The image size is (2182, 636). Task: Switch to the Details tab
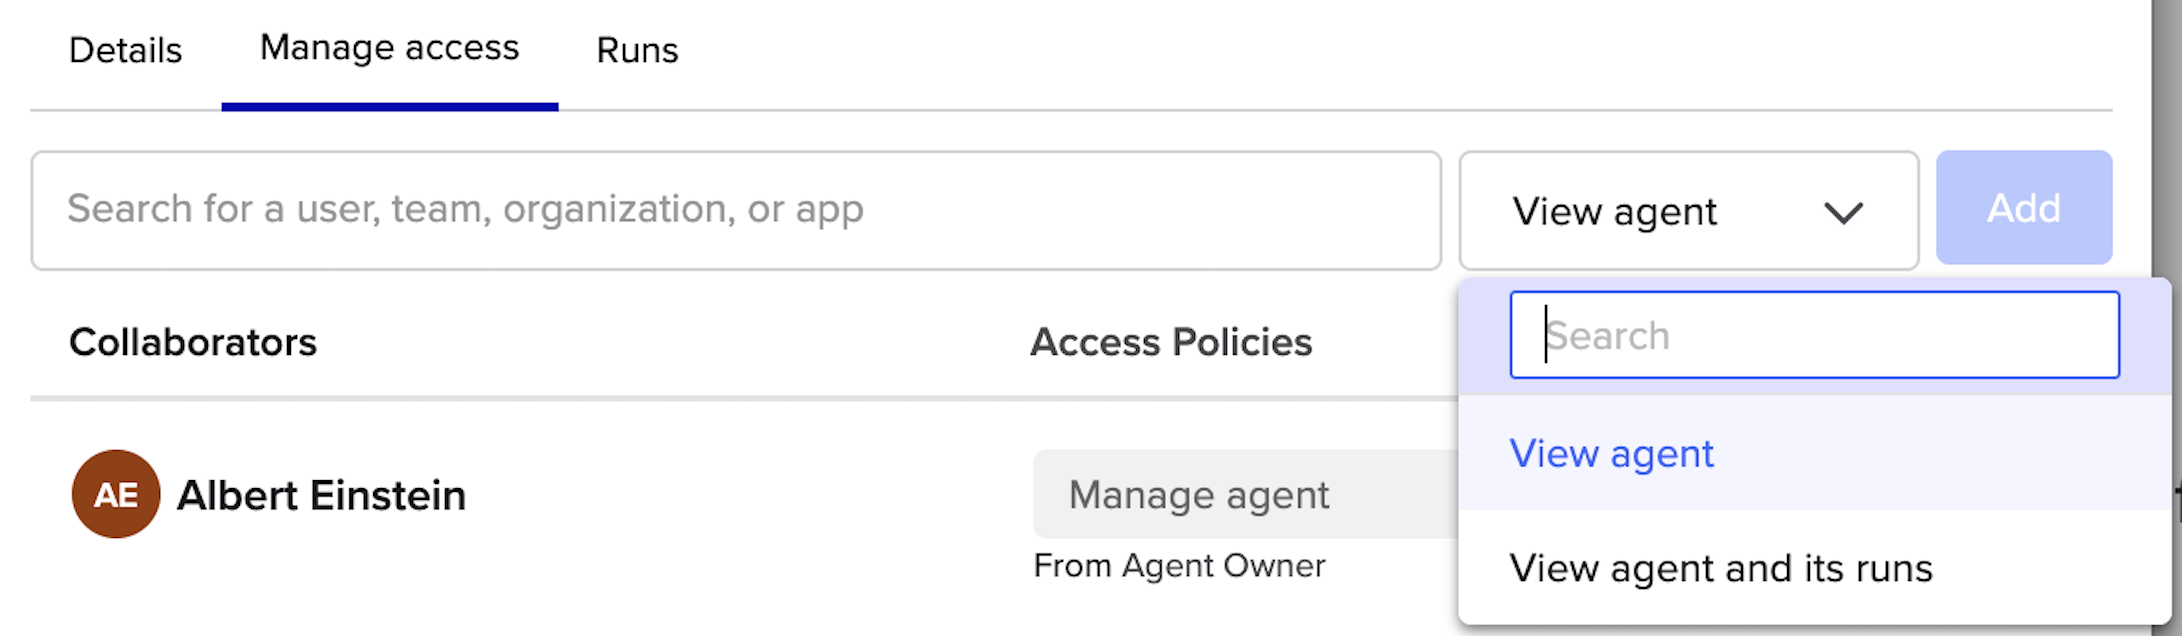[x=125, y=50]
